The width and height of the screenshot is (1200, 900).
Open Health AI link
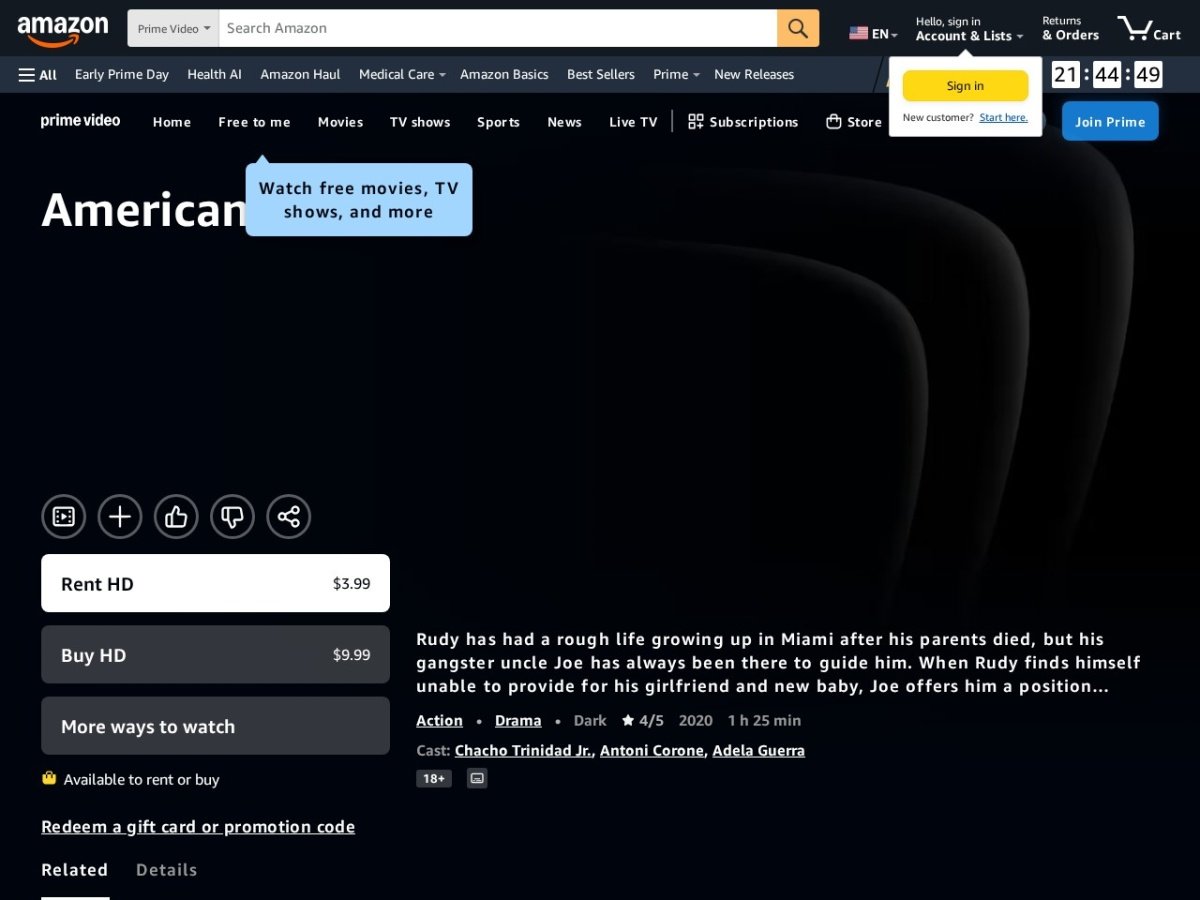click(214, 75)
